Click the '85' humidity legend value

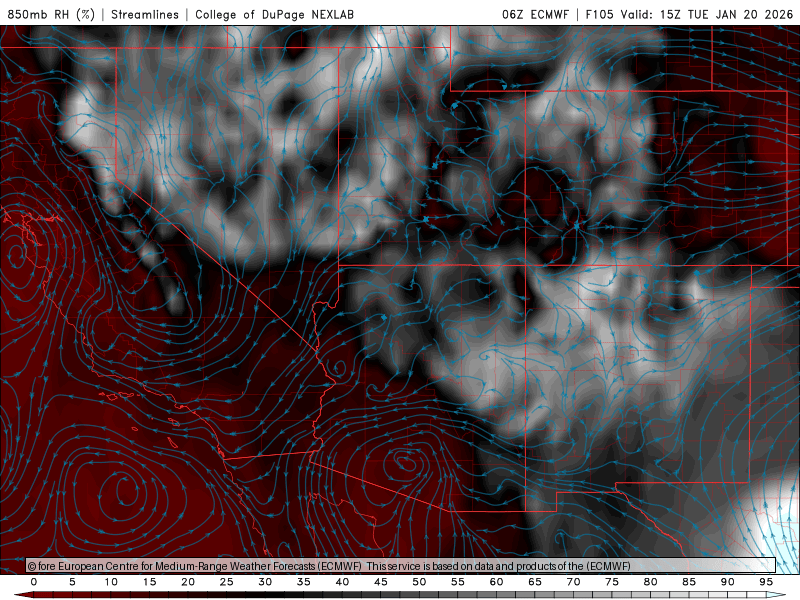689,582
